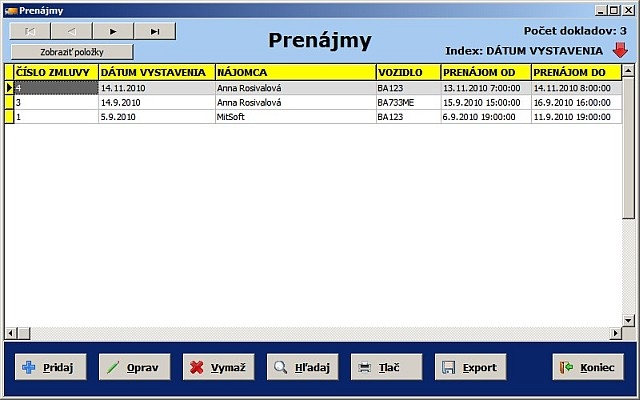The height and width of the screenshot is (400, 640).
Task: Click the row selector for contract 1
Action: 9,117
